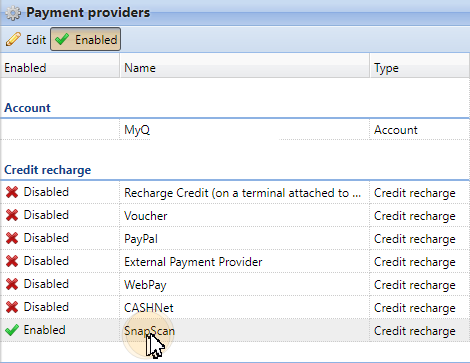Click red X icon in PayPal row

pyautogui.click(x=12, y=238)
